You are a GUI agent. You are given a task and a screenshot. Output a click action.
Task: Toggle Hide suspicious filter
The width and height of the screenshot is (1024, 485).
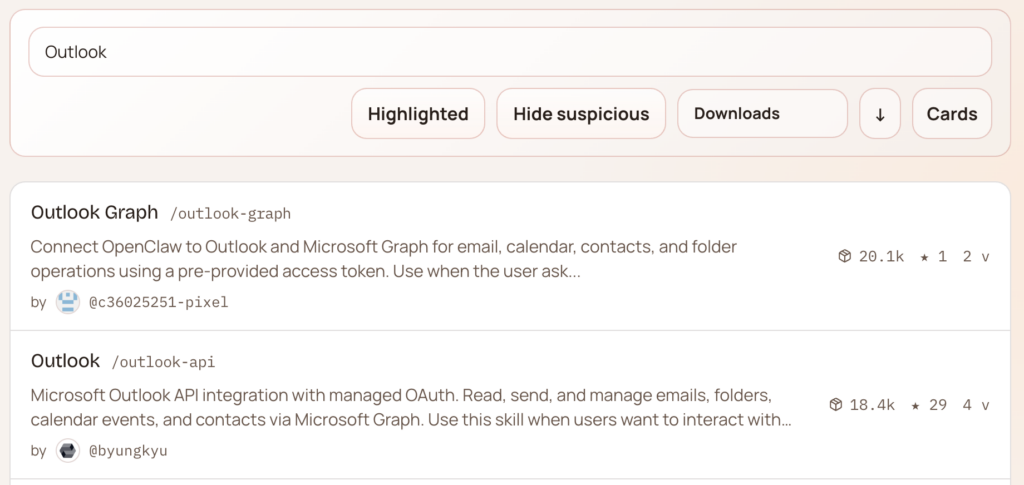[x=581, y=114]
